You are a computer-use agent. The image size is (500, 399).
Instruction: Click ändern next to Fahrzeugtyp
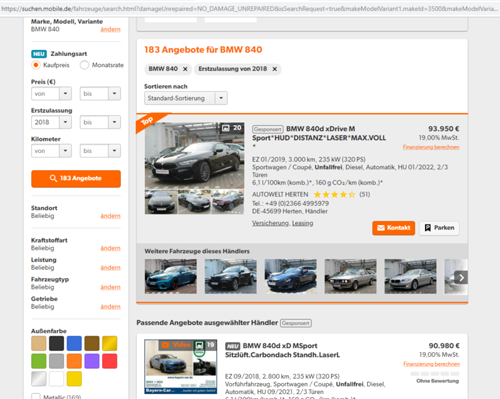[110, 287]
